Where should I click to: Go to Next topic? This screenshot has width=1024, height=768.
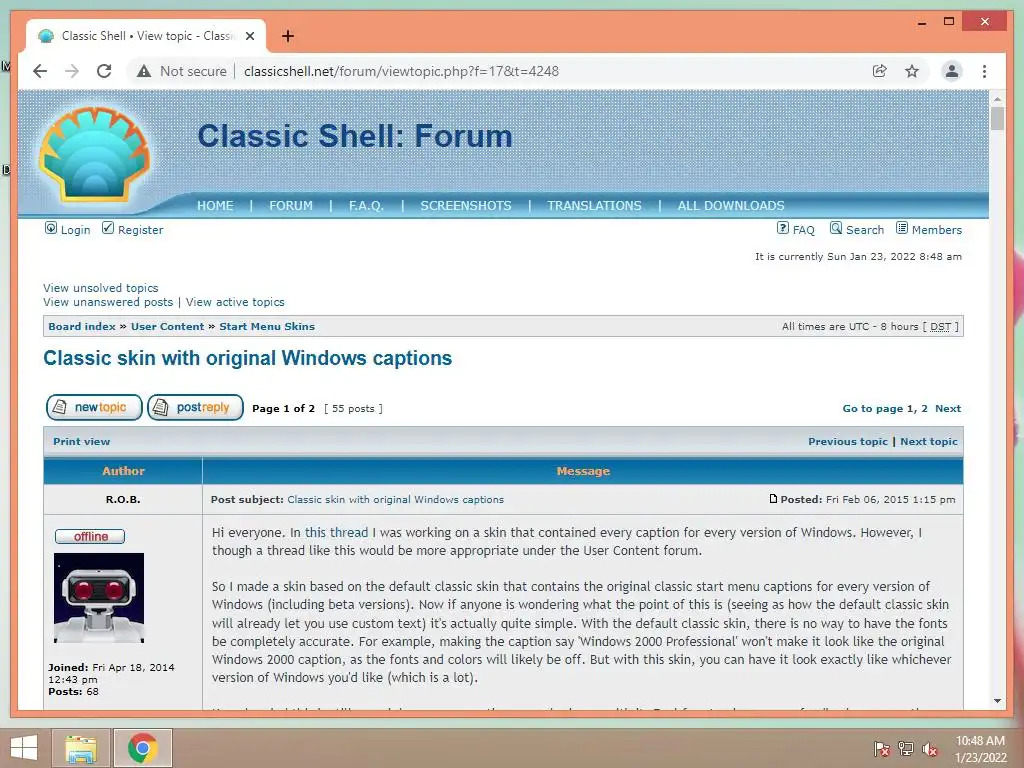929,441
